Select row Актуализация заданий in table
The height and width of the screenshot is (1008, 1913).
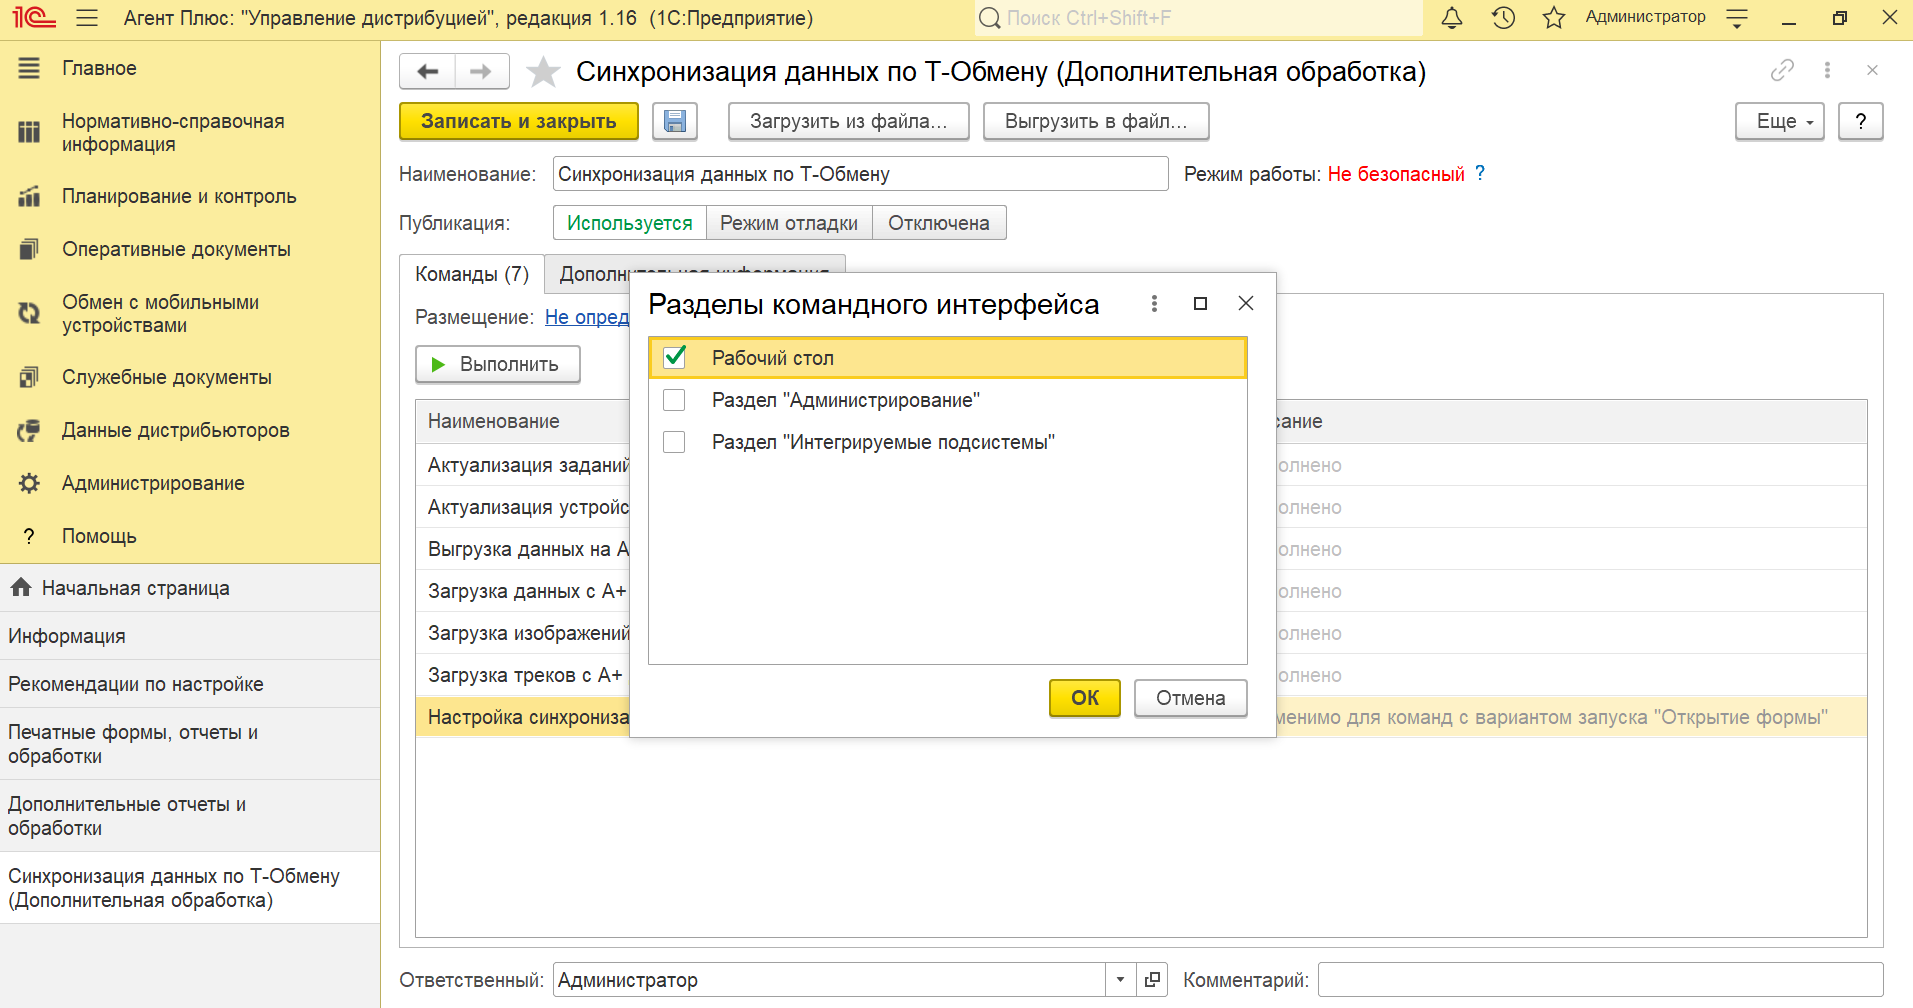[523, 465]
